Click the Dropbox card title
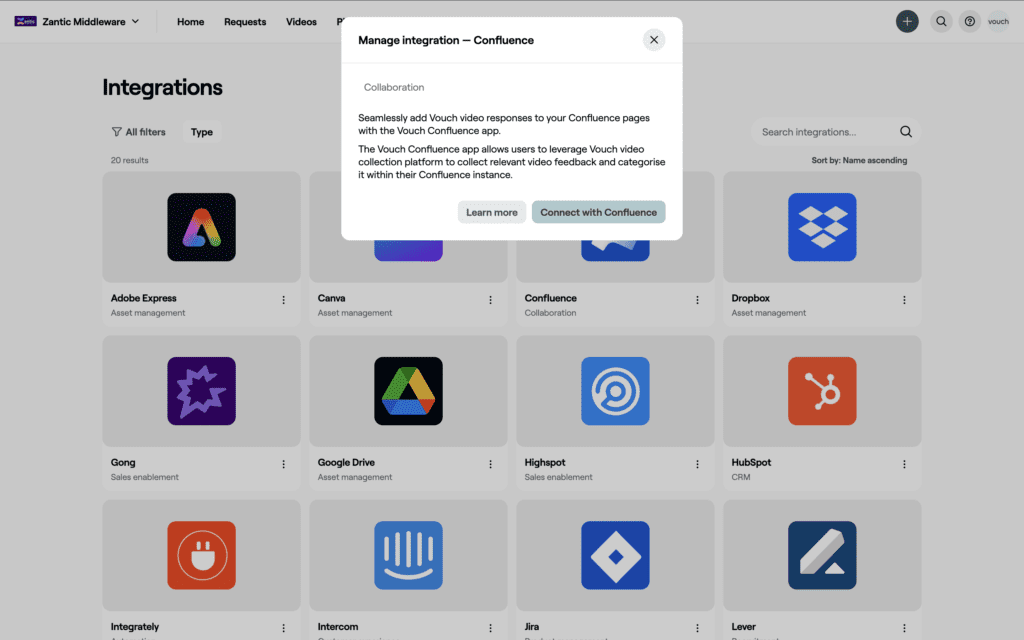This screenshot has width=1024, height=640. pyautogui.click(x=750, y=298)
